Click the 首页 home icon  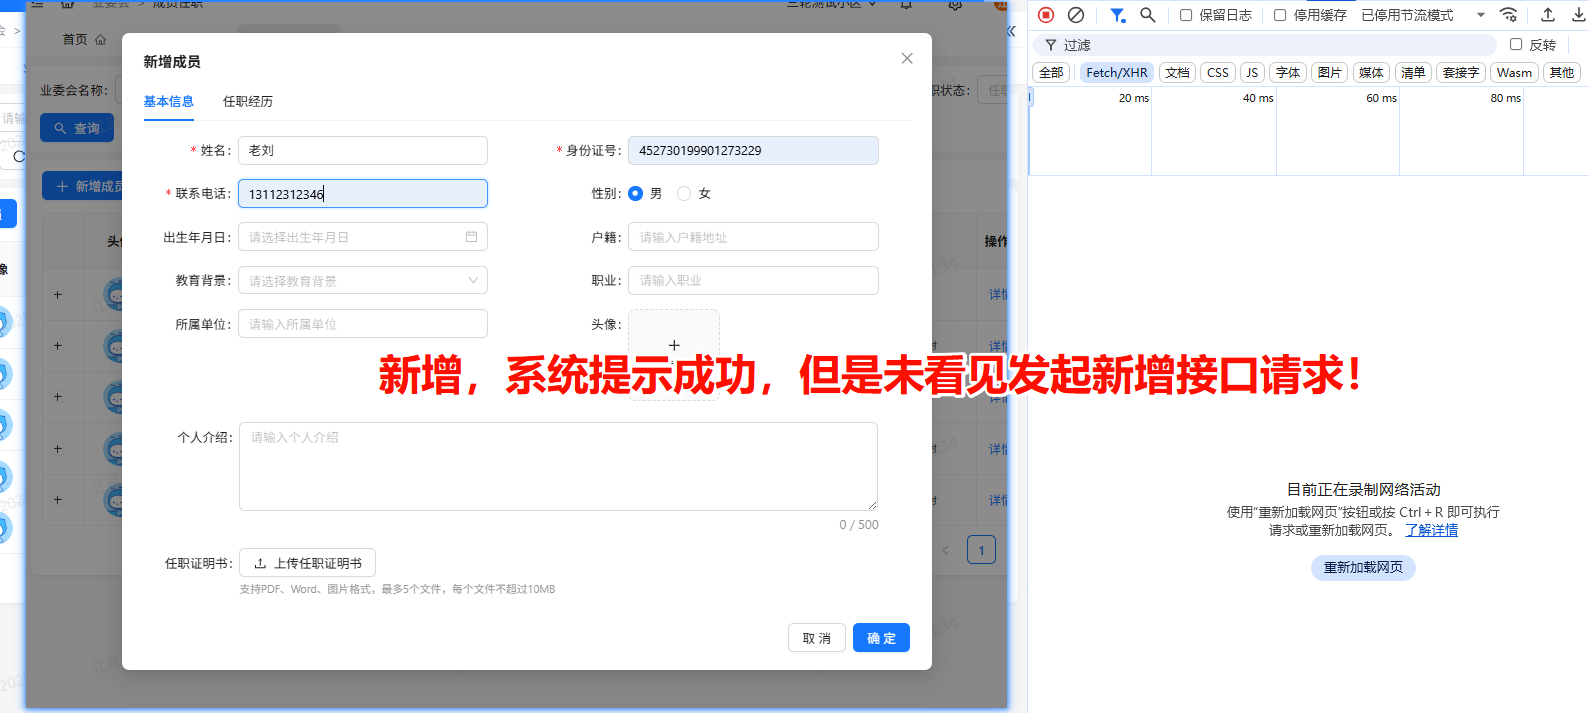click(100, 40)
